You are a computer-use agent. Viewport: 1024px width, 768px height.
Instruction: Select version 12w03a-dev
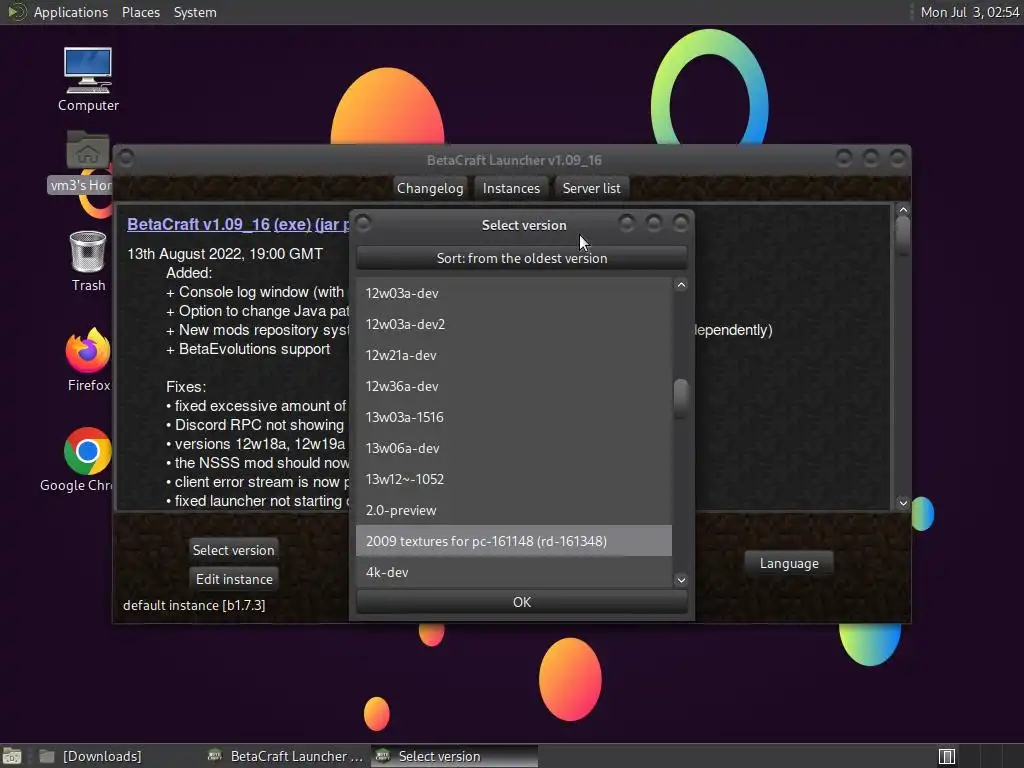click(513, 293)
